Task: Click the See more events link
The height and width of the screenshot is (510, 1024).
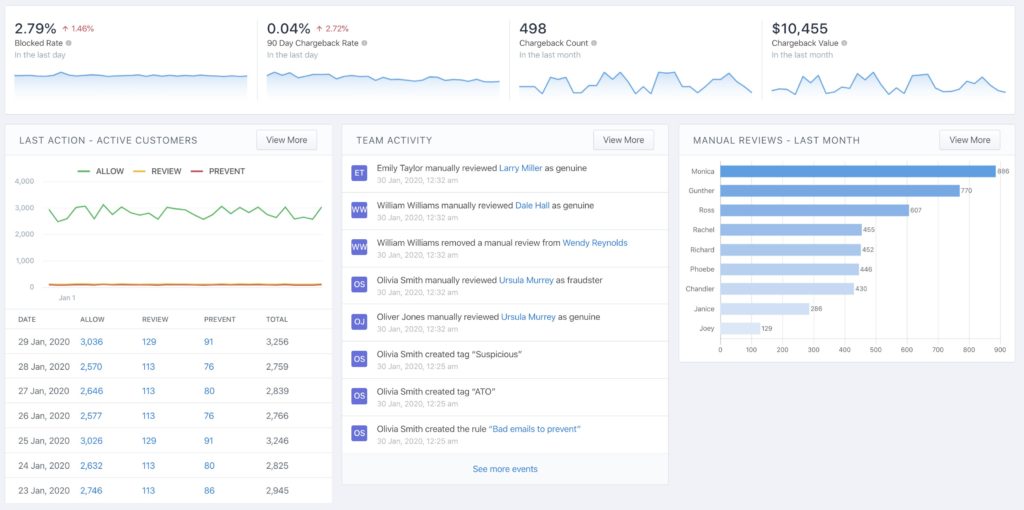Action: pyautogui.click(x=505, y=469)
